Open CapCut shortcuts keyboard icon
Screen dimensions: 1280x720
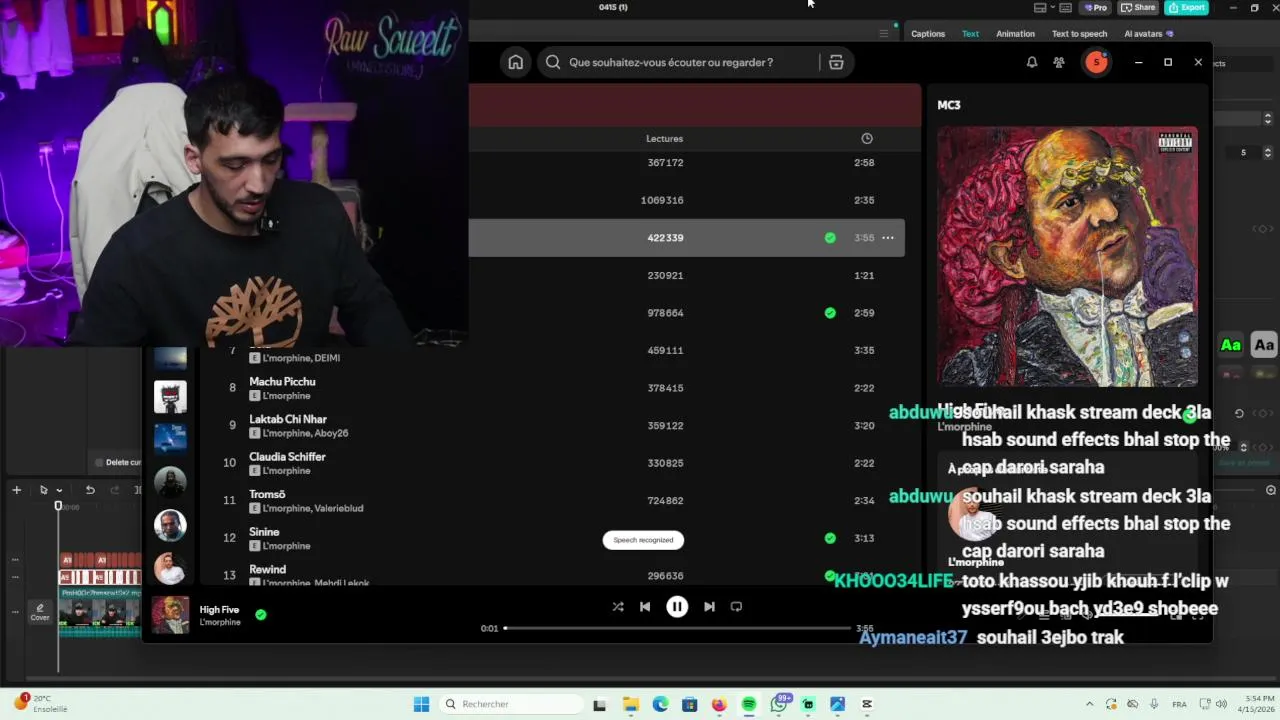1066,8
